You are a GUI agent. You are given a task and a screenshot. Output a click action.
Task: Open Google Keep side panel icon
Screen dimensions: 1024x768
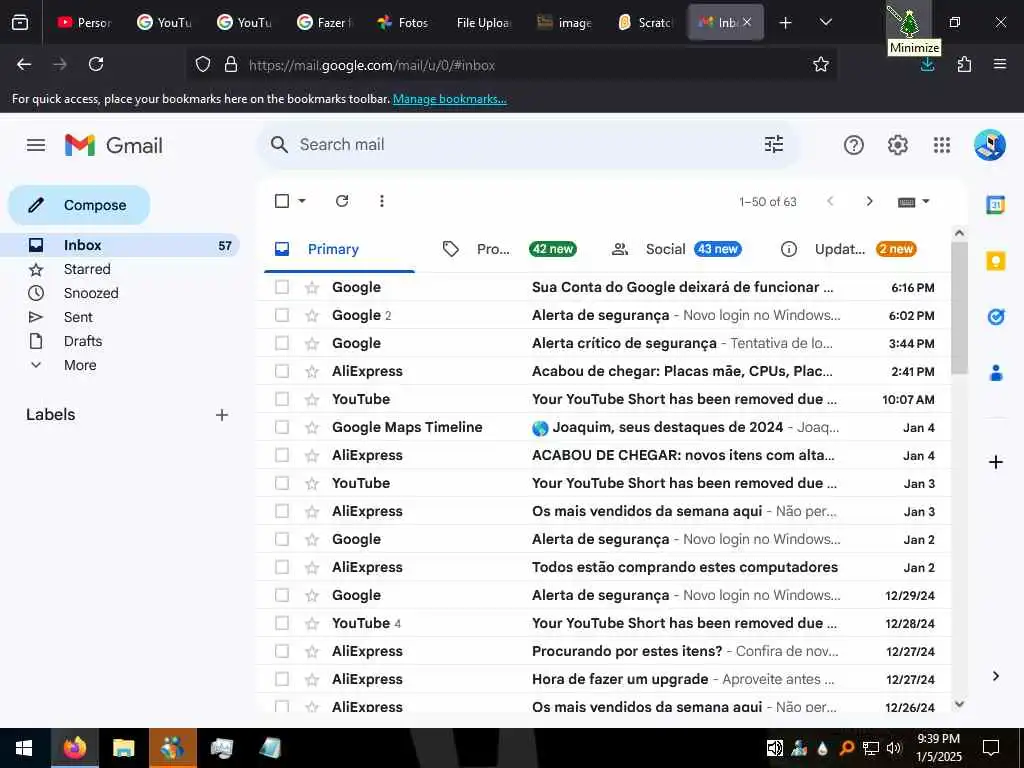coord(996,261)
